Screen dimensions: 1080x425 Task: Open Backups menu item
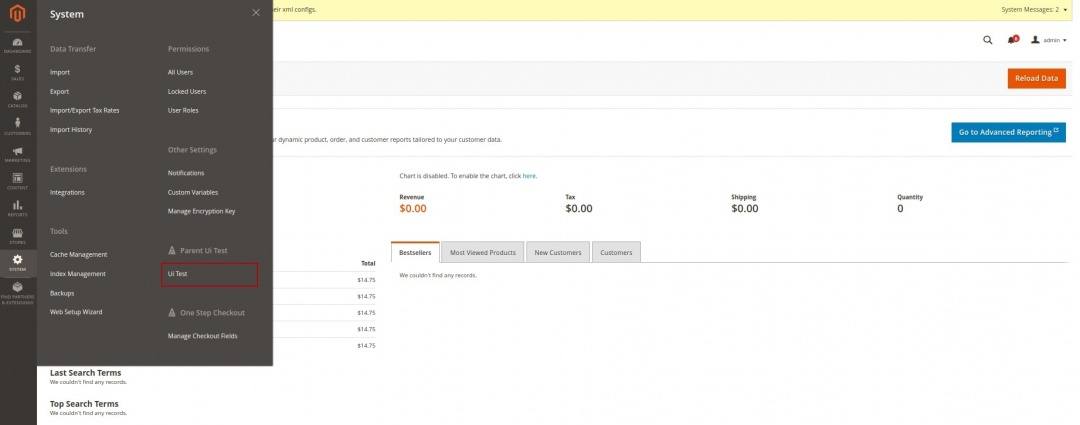[x=62, y=293]
